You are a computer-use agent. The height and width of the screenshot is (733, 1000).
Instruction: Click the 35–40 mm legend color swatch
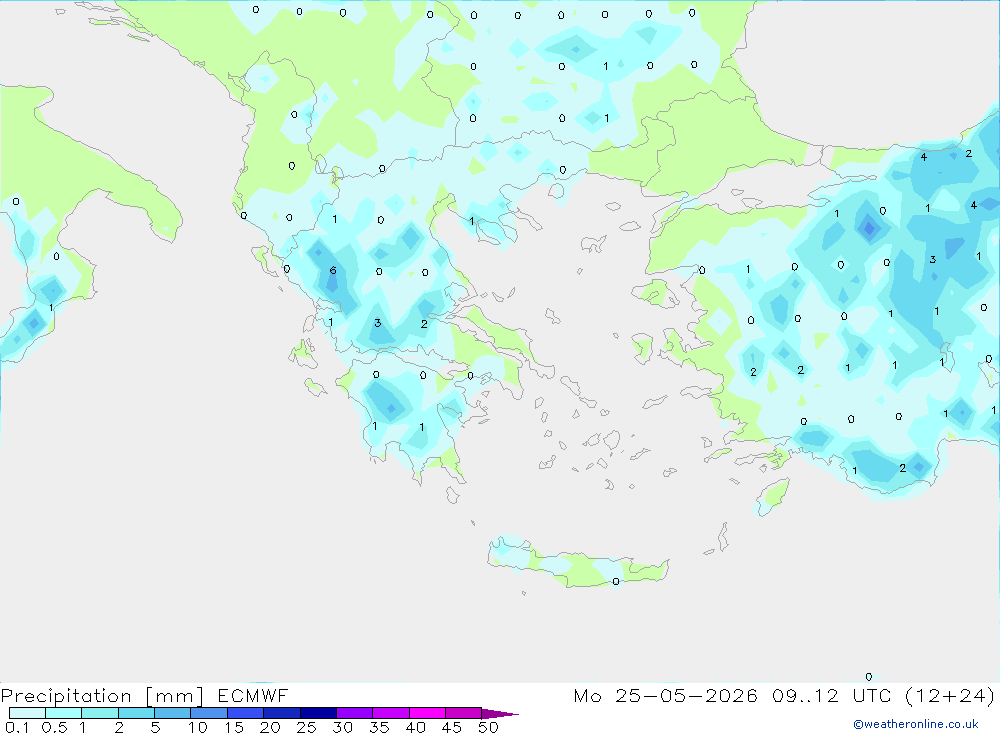pyautogui.click(x=391, y=713)
